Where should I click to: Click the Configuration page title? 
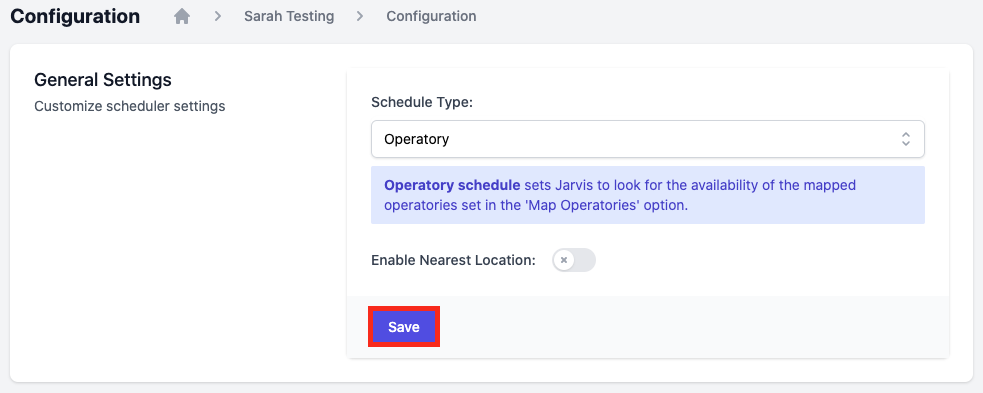(75, 16)
